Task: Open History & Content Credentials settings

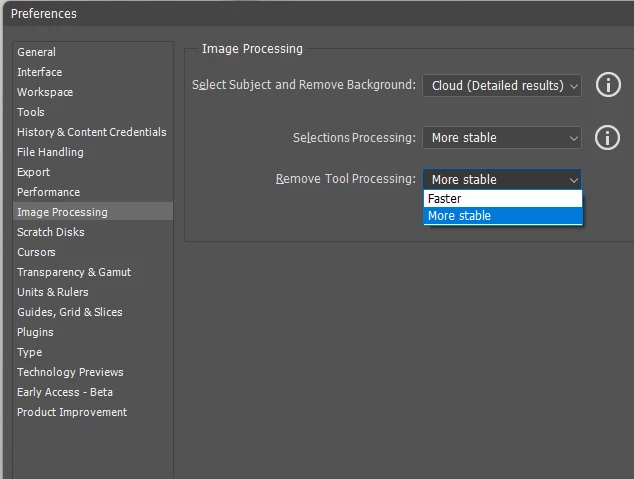Action: (92, 132)
